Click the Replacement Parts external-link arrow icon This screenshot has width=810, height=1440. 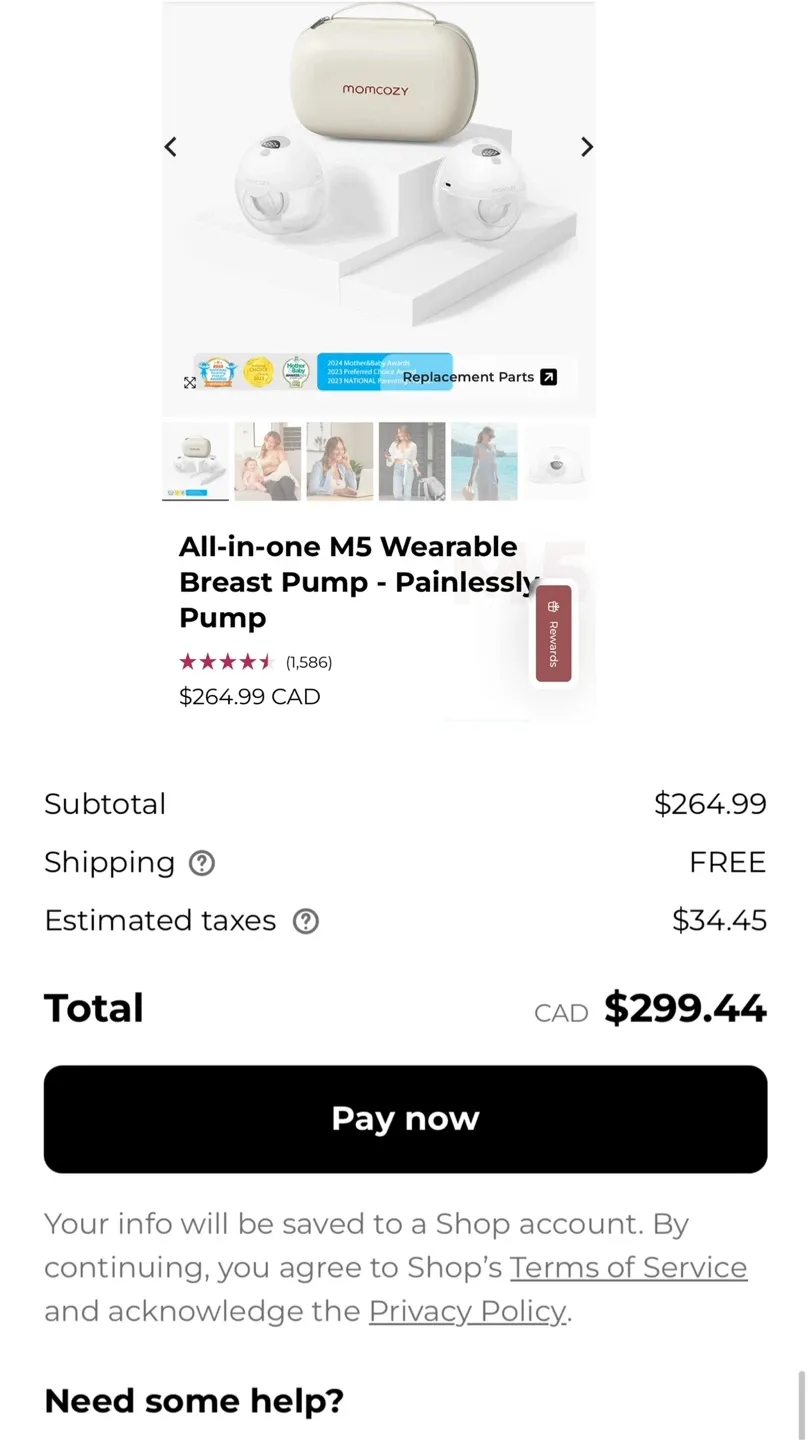547,377
